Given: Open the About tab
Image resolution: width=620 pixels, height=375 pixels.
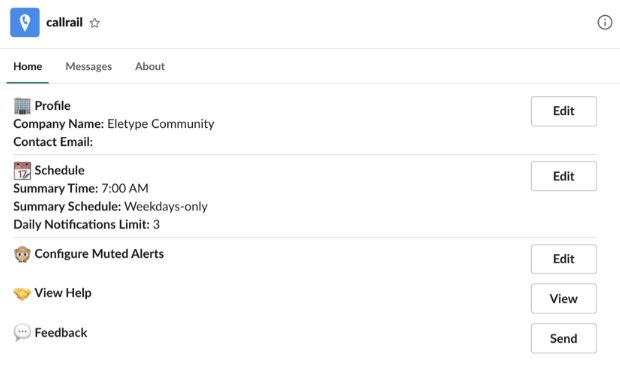Looking at the screenshot, I should 150,66.
